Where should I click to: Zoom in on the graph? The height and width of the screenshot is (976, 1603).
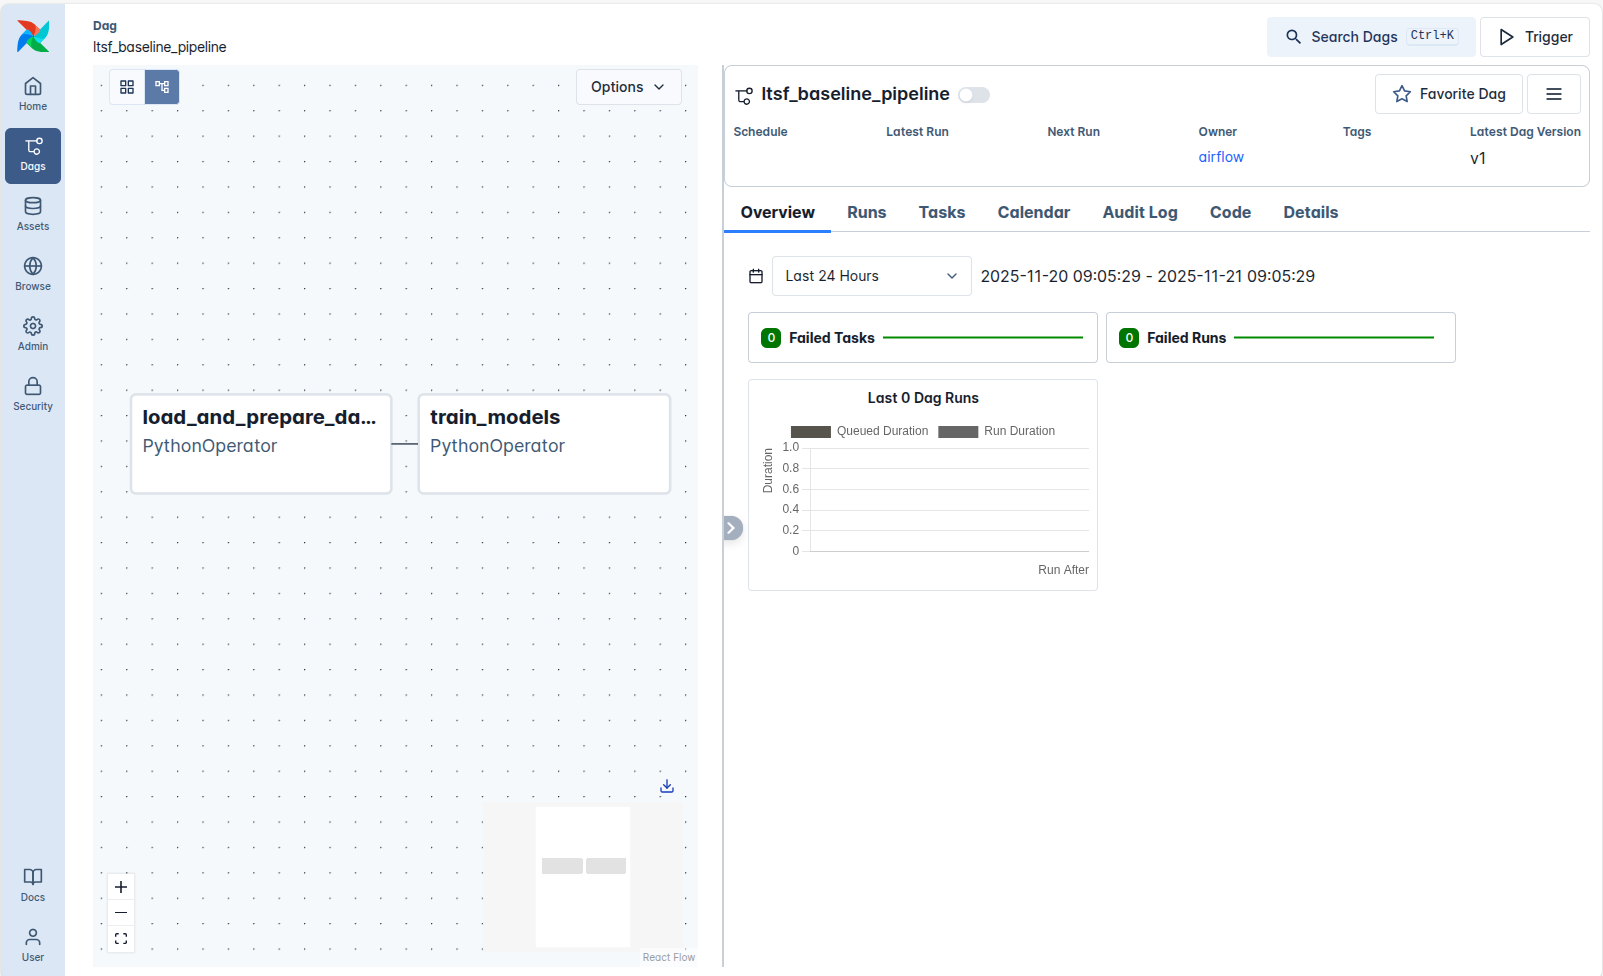pos(121,887)
